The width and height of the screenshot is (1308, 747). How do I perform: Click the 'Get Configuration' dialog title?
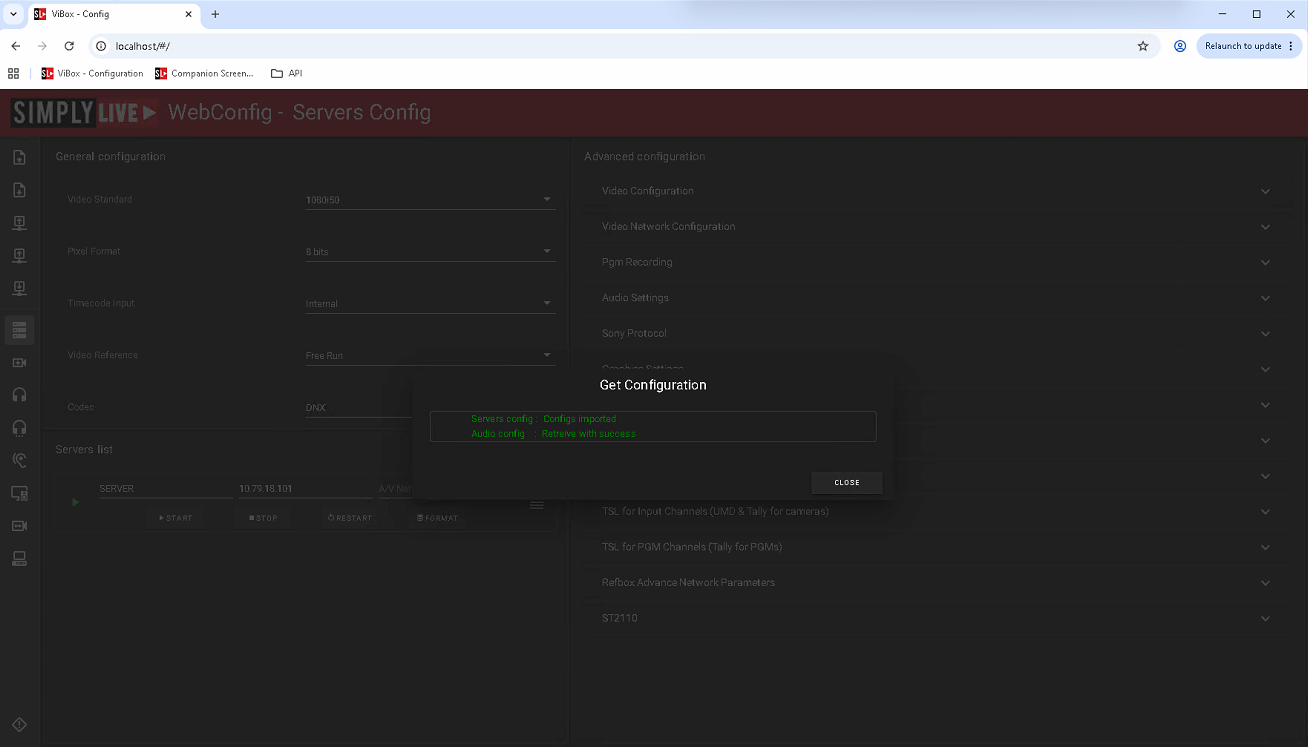(x=653, y=385)
